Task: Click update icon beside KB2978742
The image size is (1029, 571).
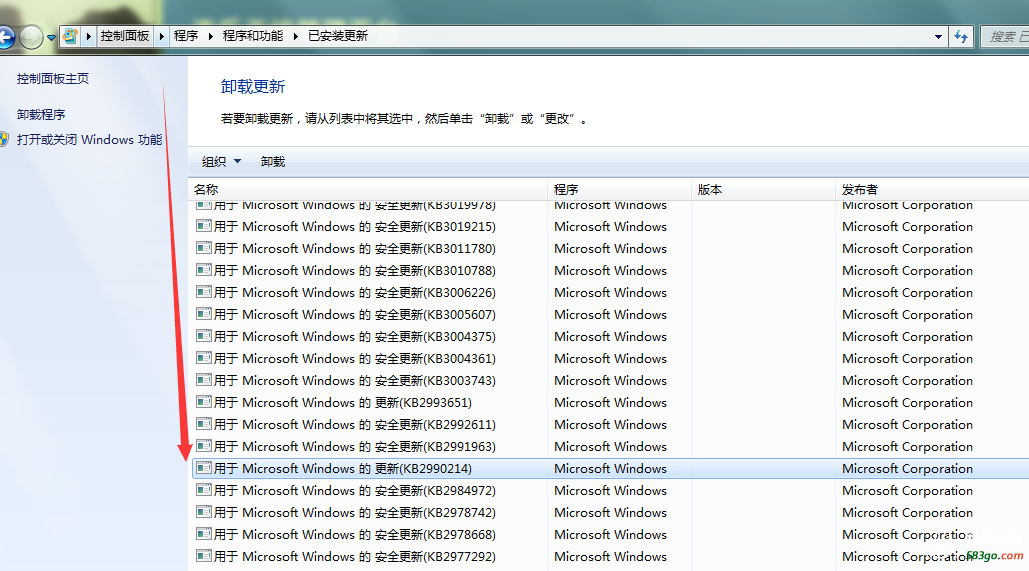Action: pos(203,512)
